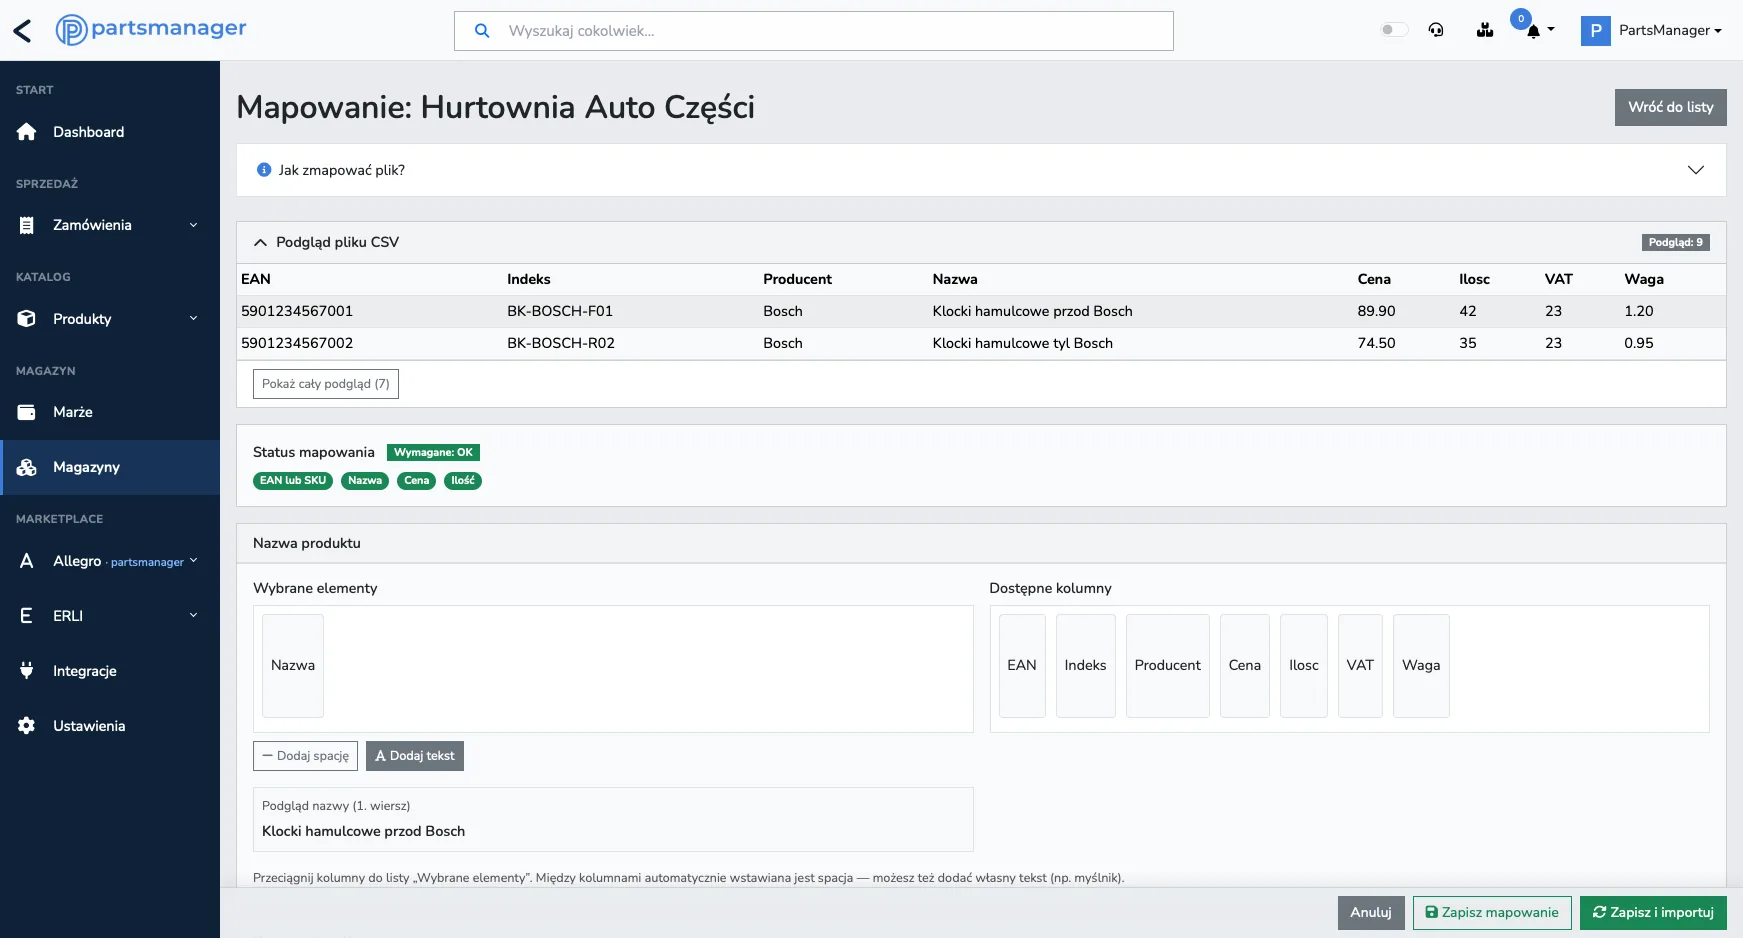Click Zapisz i importuj button
The height and width of the screenshot is (938, 1743).
tap(1653, 913)
